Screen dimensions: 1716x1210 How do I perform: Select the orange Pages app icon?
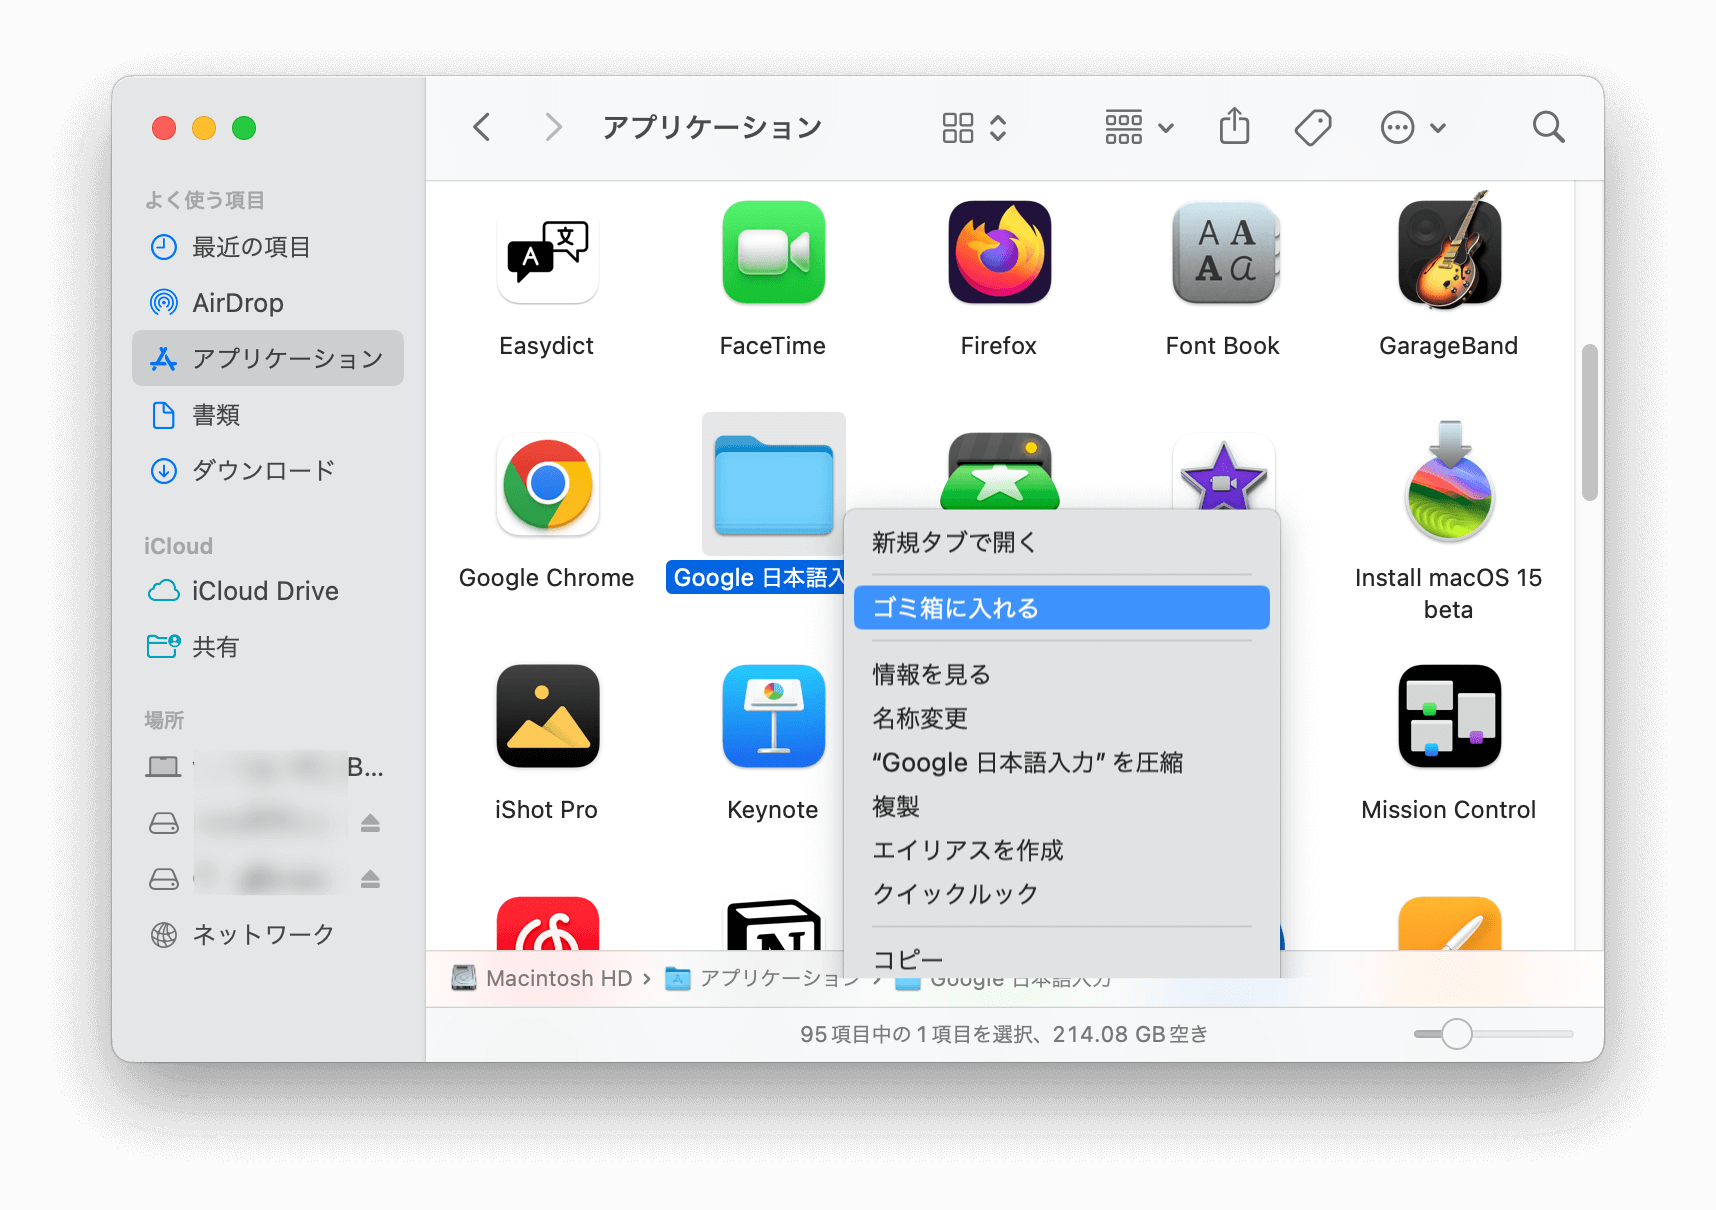click(x=1449, y=923)
